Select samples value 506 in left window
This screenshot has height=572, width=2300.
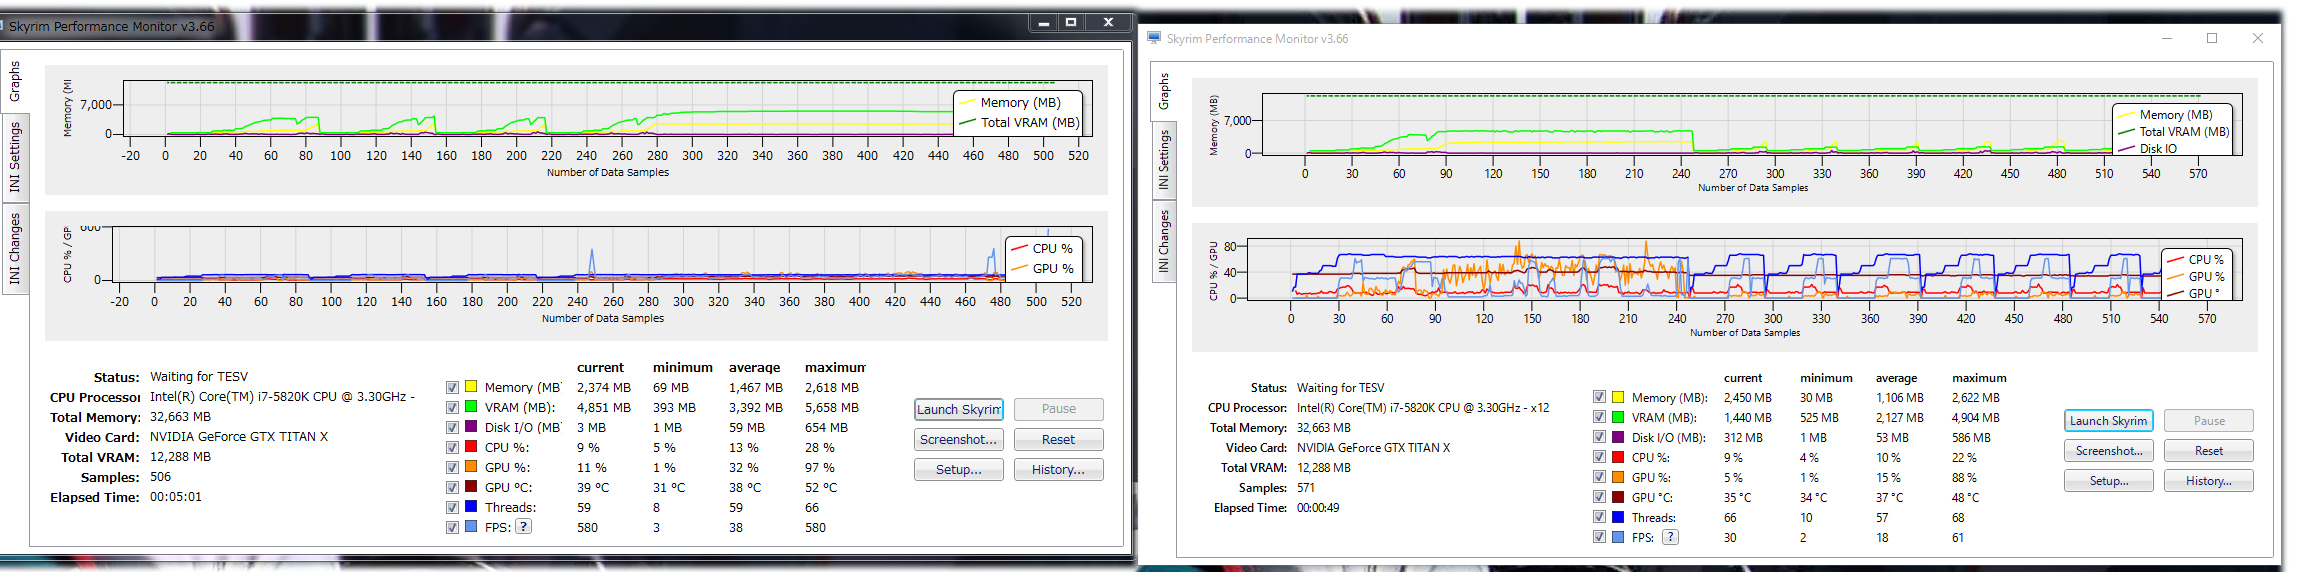tap(161, 477)
